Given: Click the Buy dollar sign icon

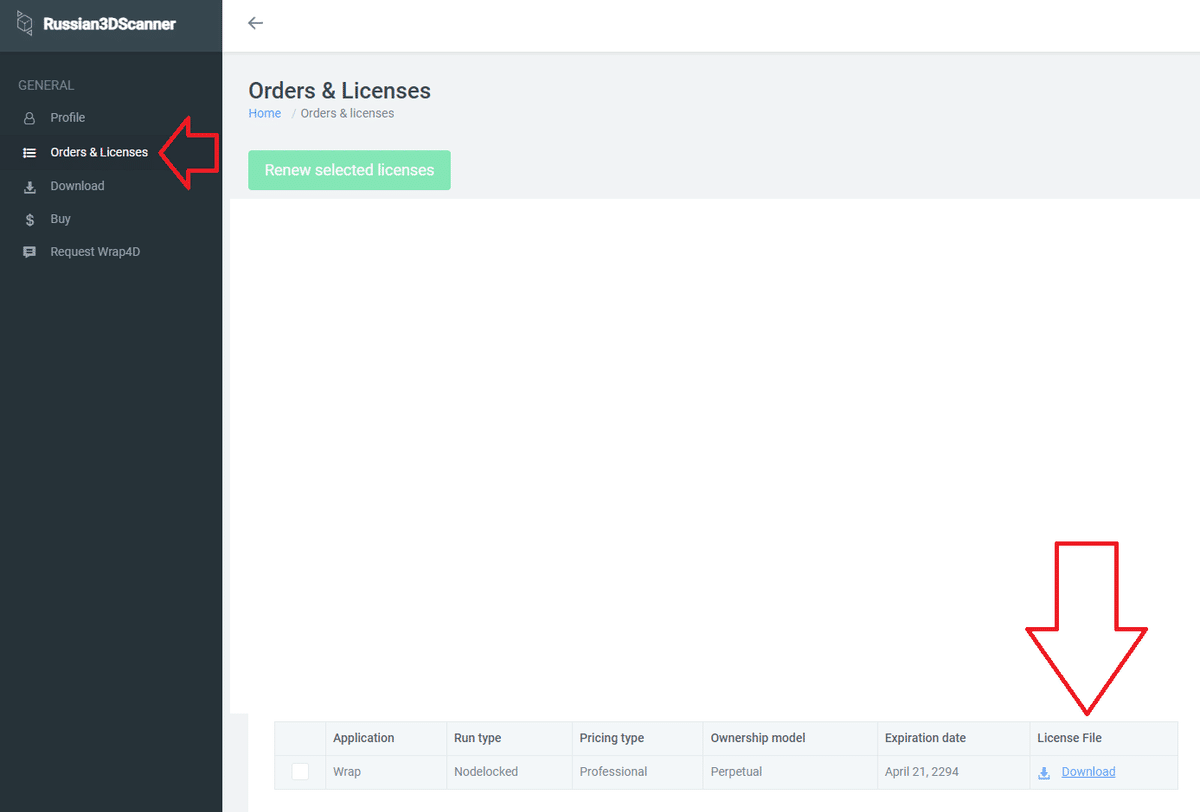Looking at the screenshot, I should point(30,220).
